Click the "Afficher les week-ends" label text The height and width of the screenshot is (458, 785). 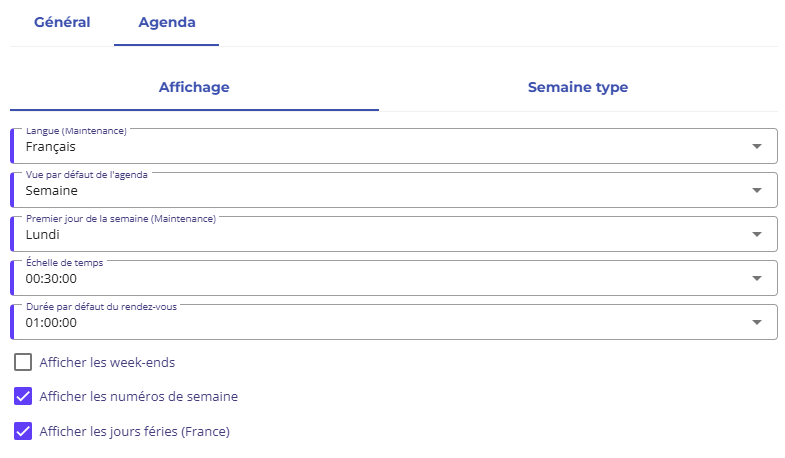pyautogui.click(x=107, y=362)
